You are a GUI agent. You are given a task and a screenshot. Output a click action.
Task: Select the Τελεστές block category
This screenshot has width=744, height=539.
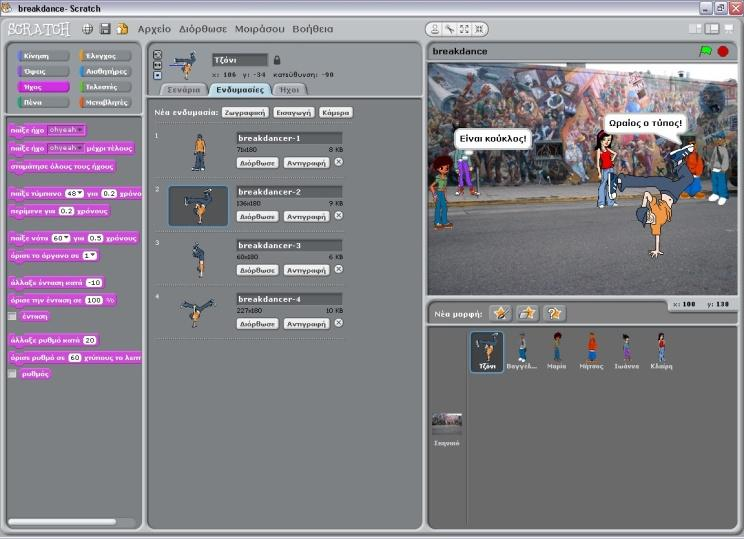coord(105,87)
